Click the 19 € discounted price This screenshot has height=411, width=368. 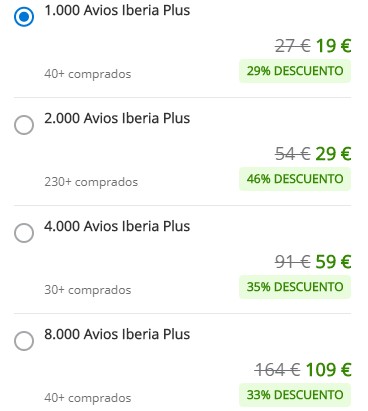tap(333, 46)
